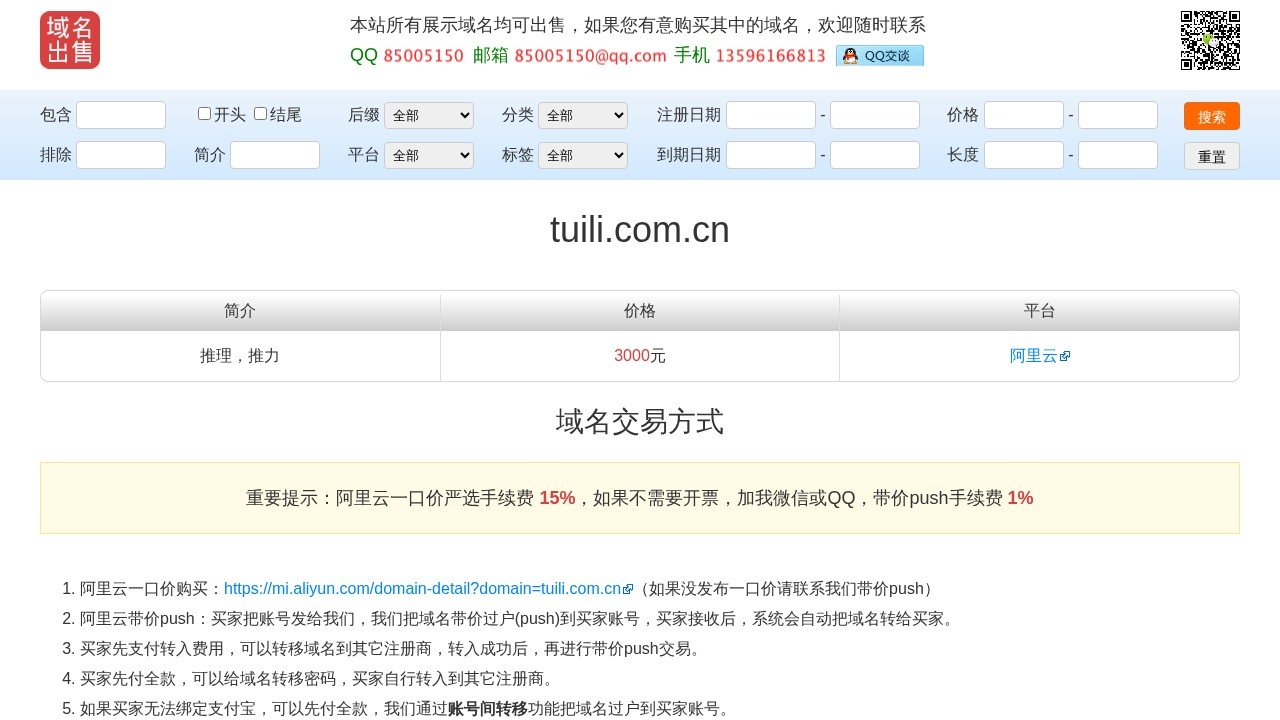Click the QQ penguin icon on QQ交谈 button
The width and height of the screenshot is (1280, 720).
pos(849,56)
